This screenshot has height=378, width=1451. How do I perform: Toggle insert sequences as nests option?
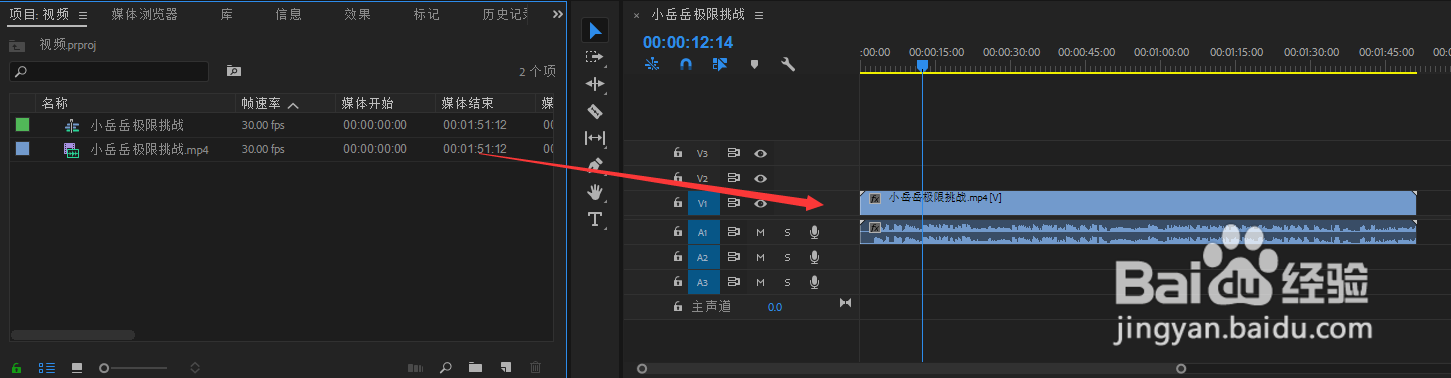point(652,64)
